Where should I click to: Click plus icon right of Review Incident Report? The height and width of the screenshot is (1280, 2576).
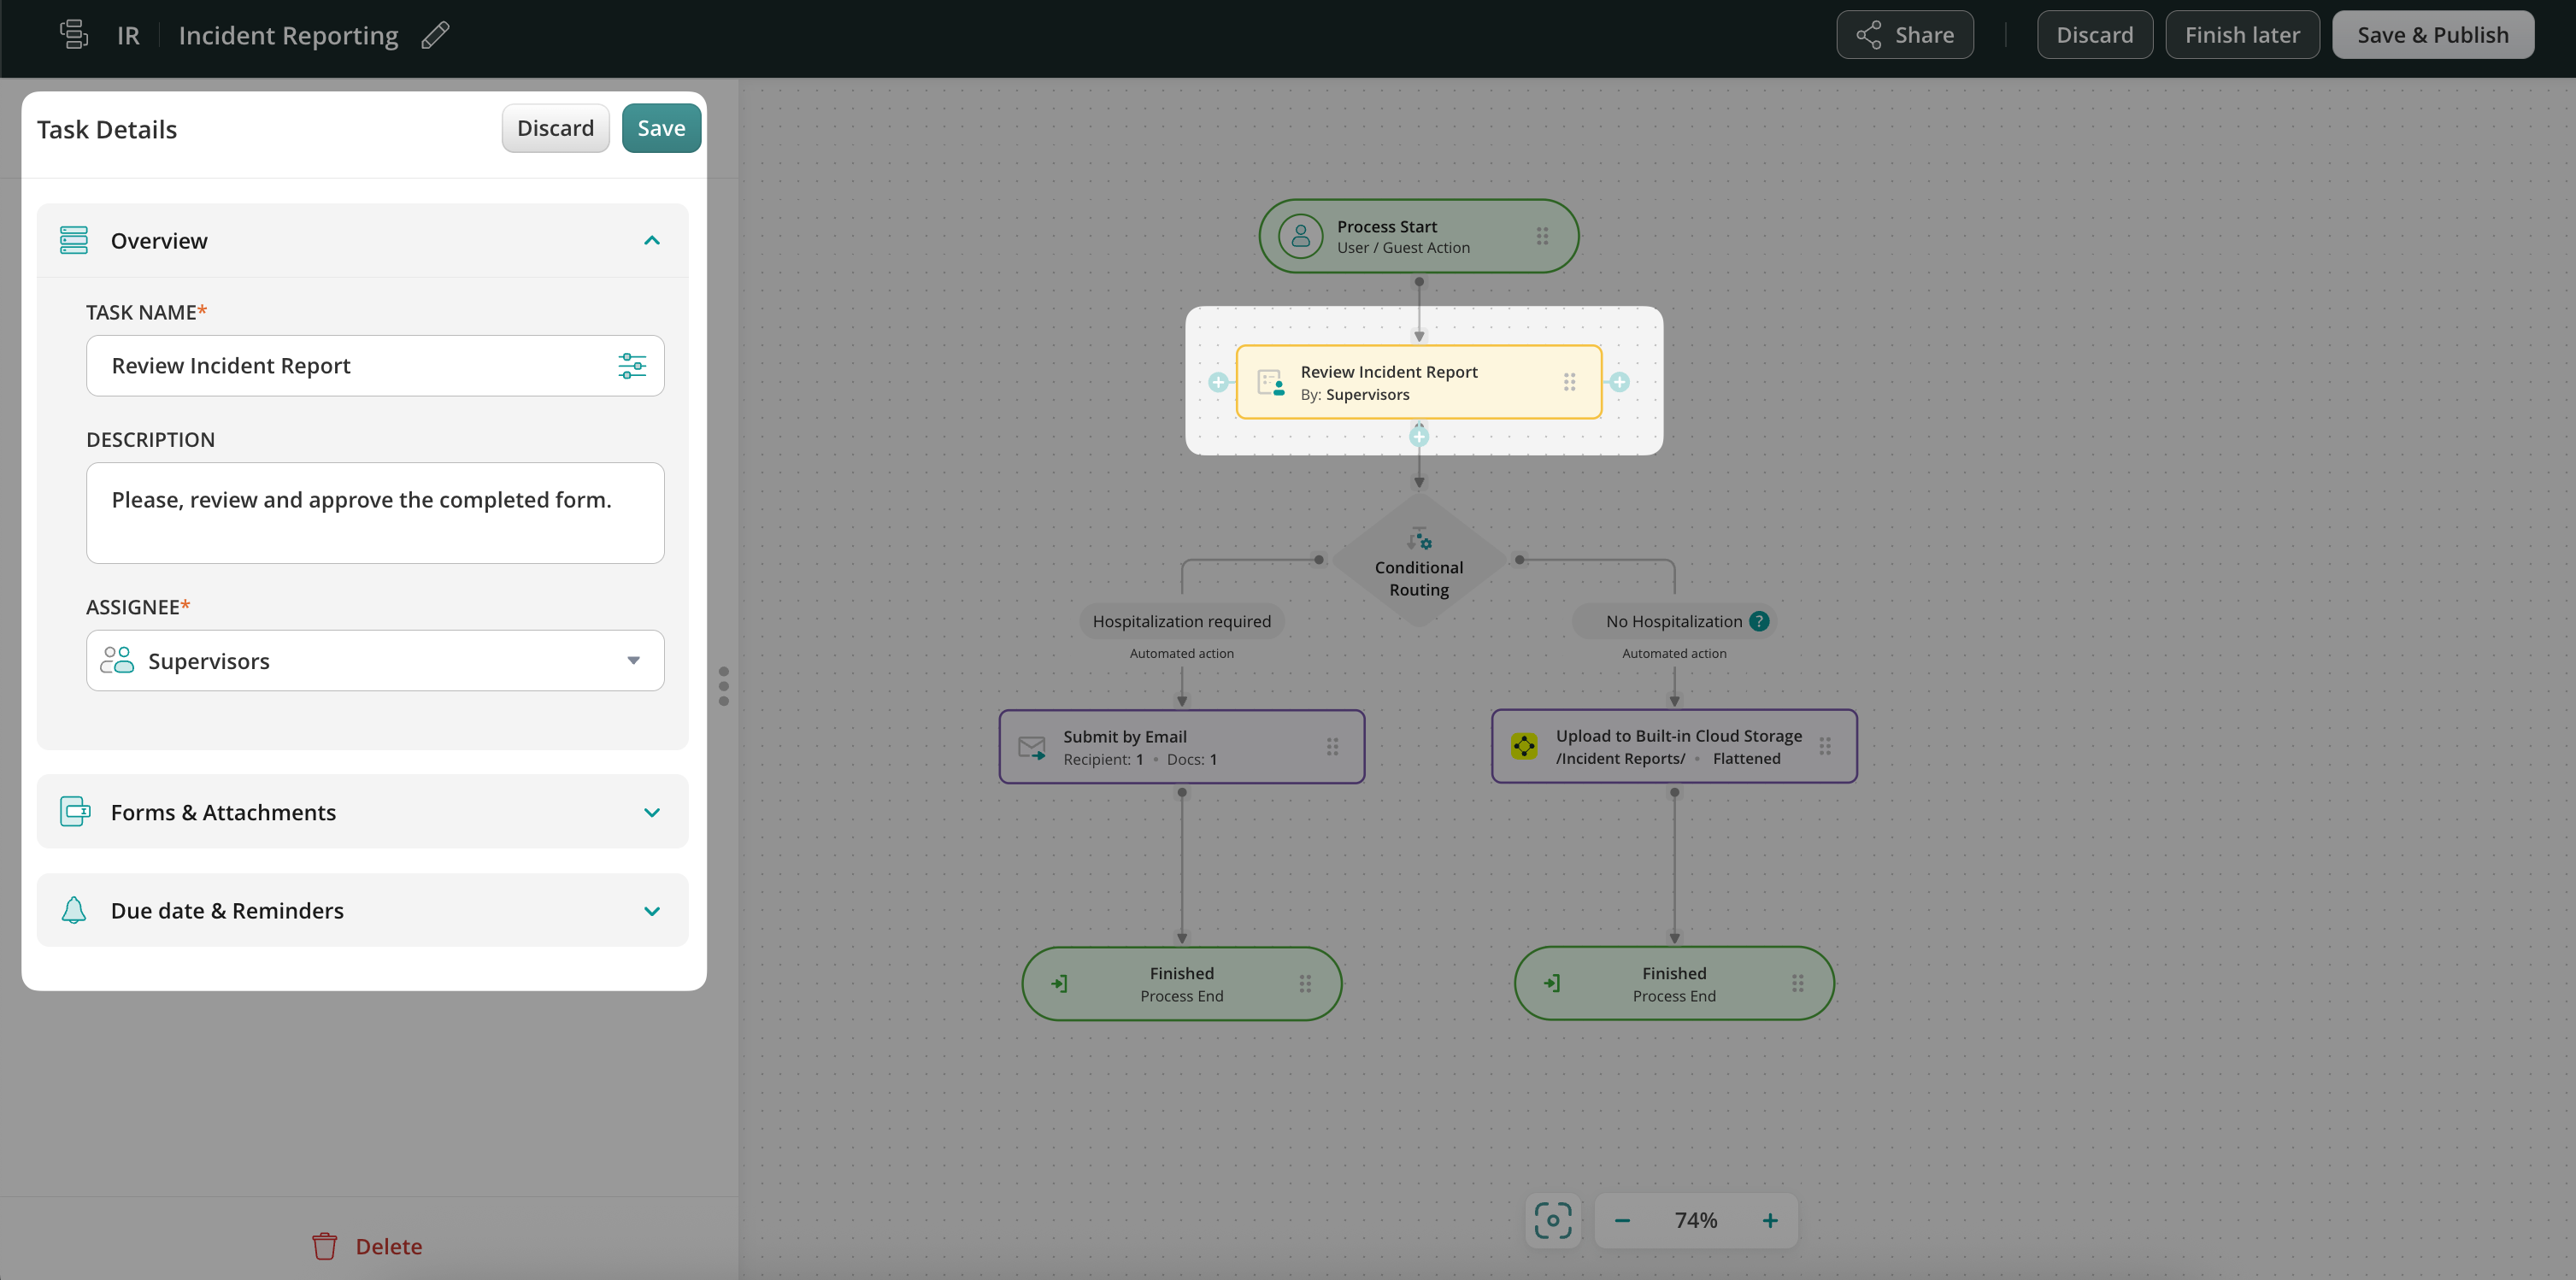(x=1620, y=382)
